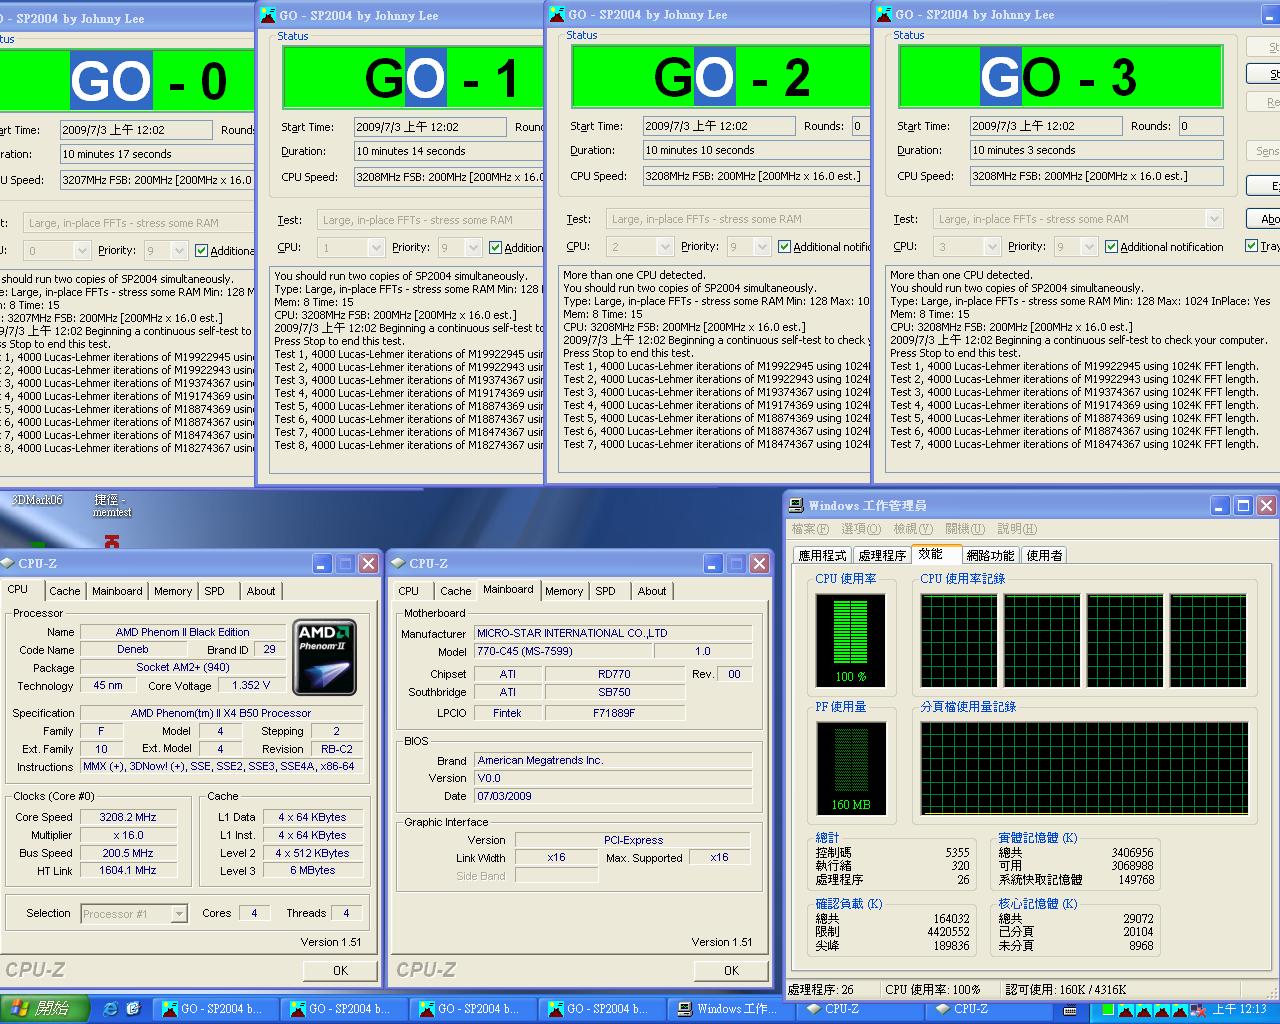Click Rounds field in GO-3 window
Image resolution: width=1280 pixels, height=1024 pixels.
[1200, 126]
